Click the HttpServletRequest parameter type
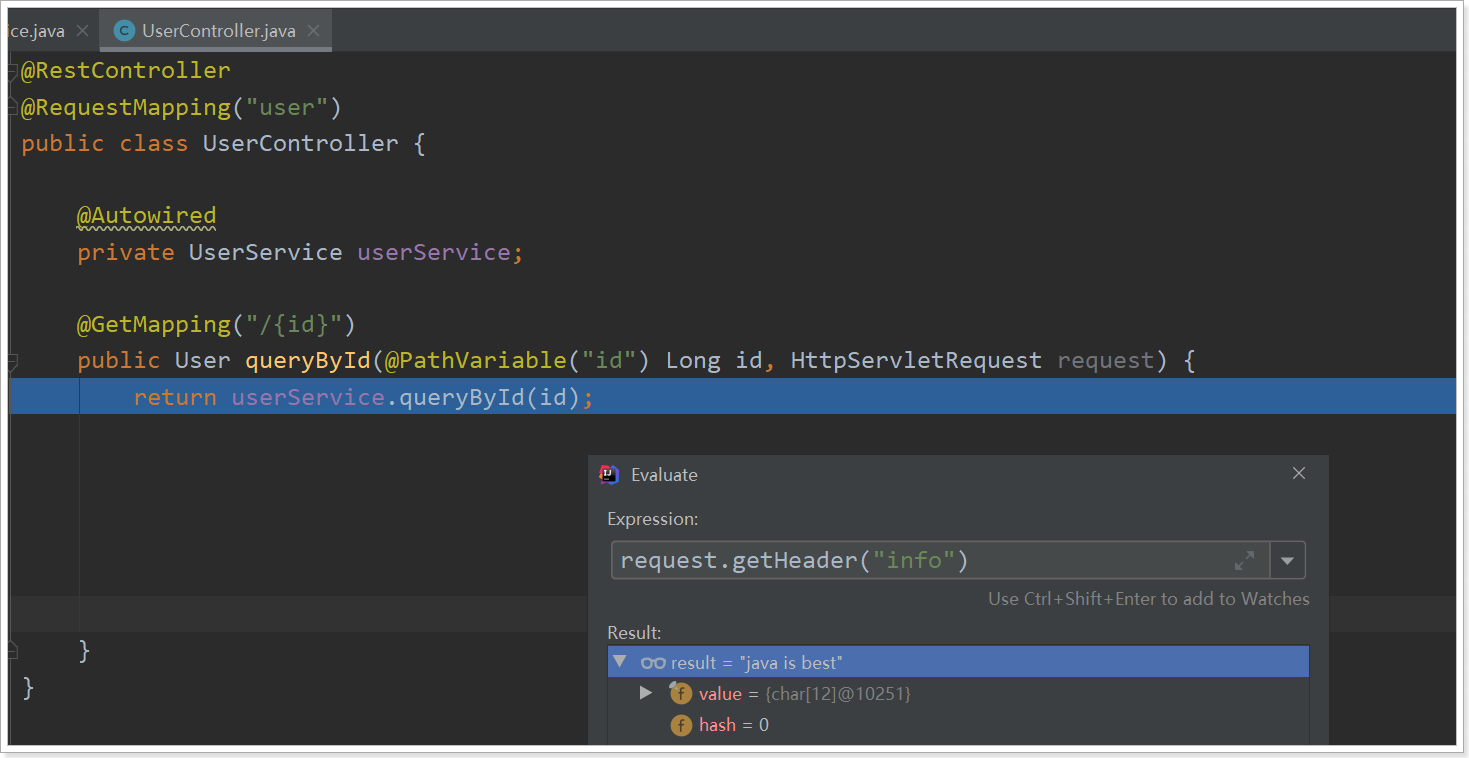The image size is (1469, 758). point(916,360)
